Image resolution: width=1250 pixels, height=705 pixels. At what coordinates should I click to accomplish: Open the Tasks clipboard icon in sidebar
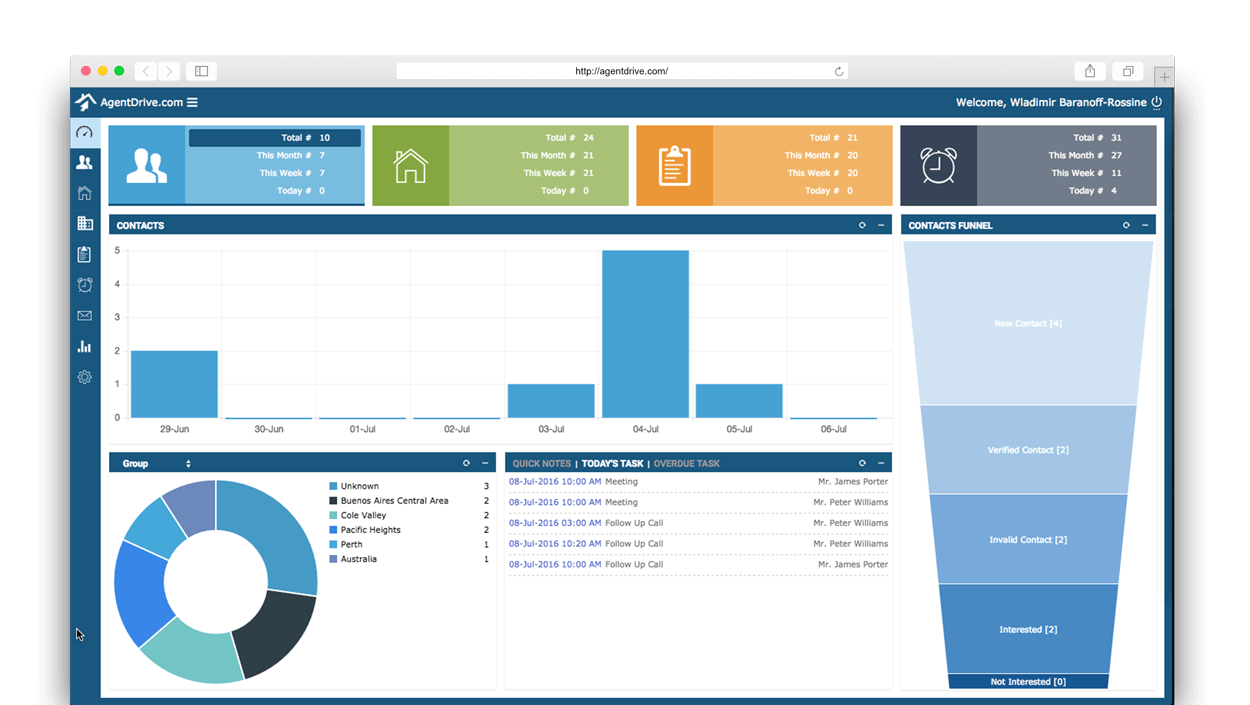click(85, 254)
